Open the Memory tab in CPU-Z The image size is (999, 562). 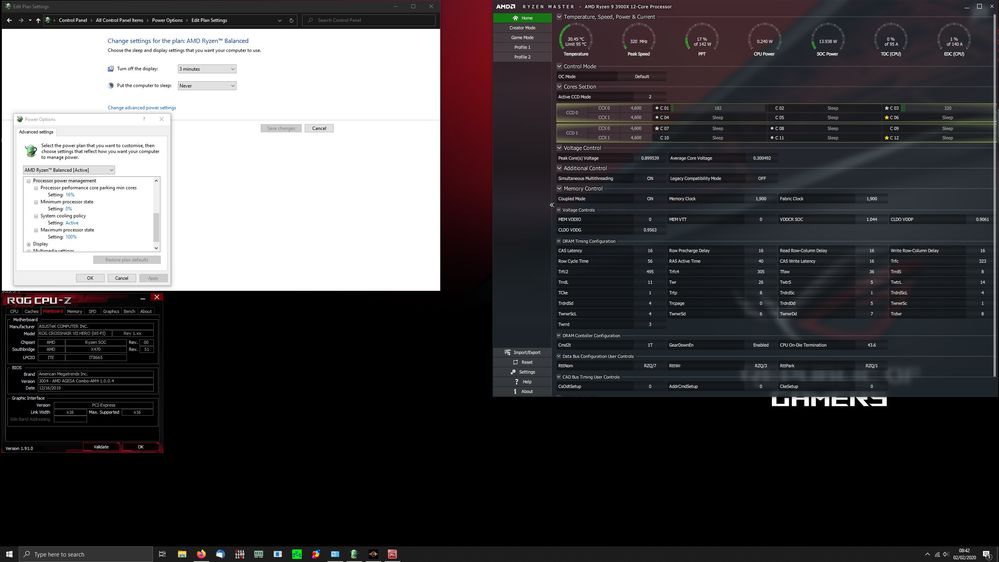coord(75,312)
